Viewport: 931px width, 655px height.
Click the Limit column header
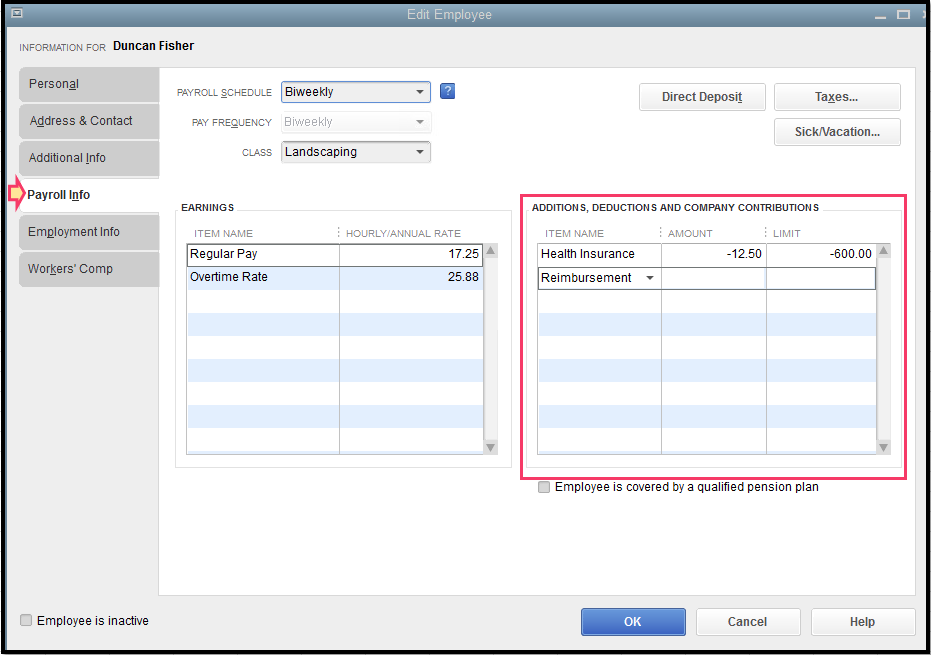(787, 233)
